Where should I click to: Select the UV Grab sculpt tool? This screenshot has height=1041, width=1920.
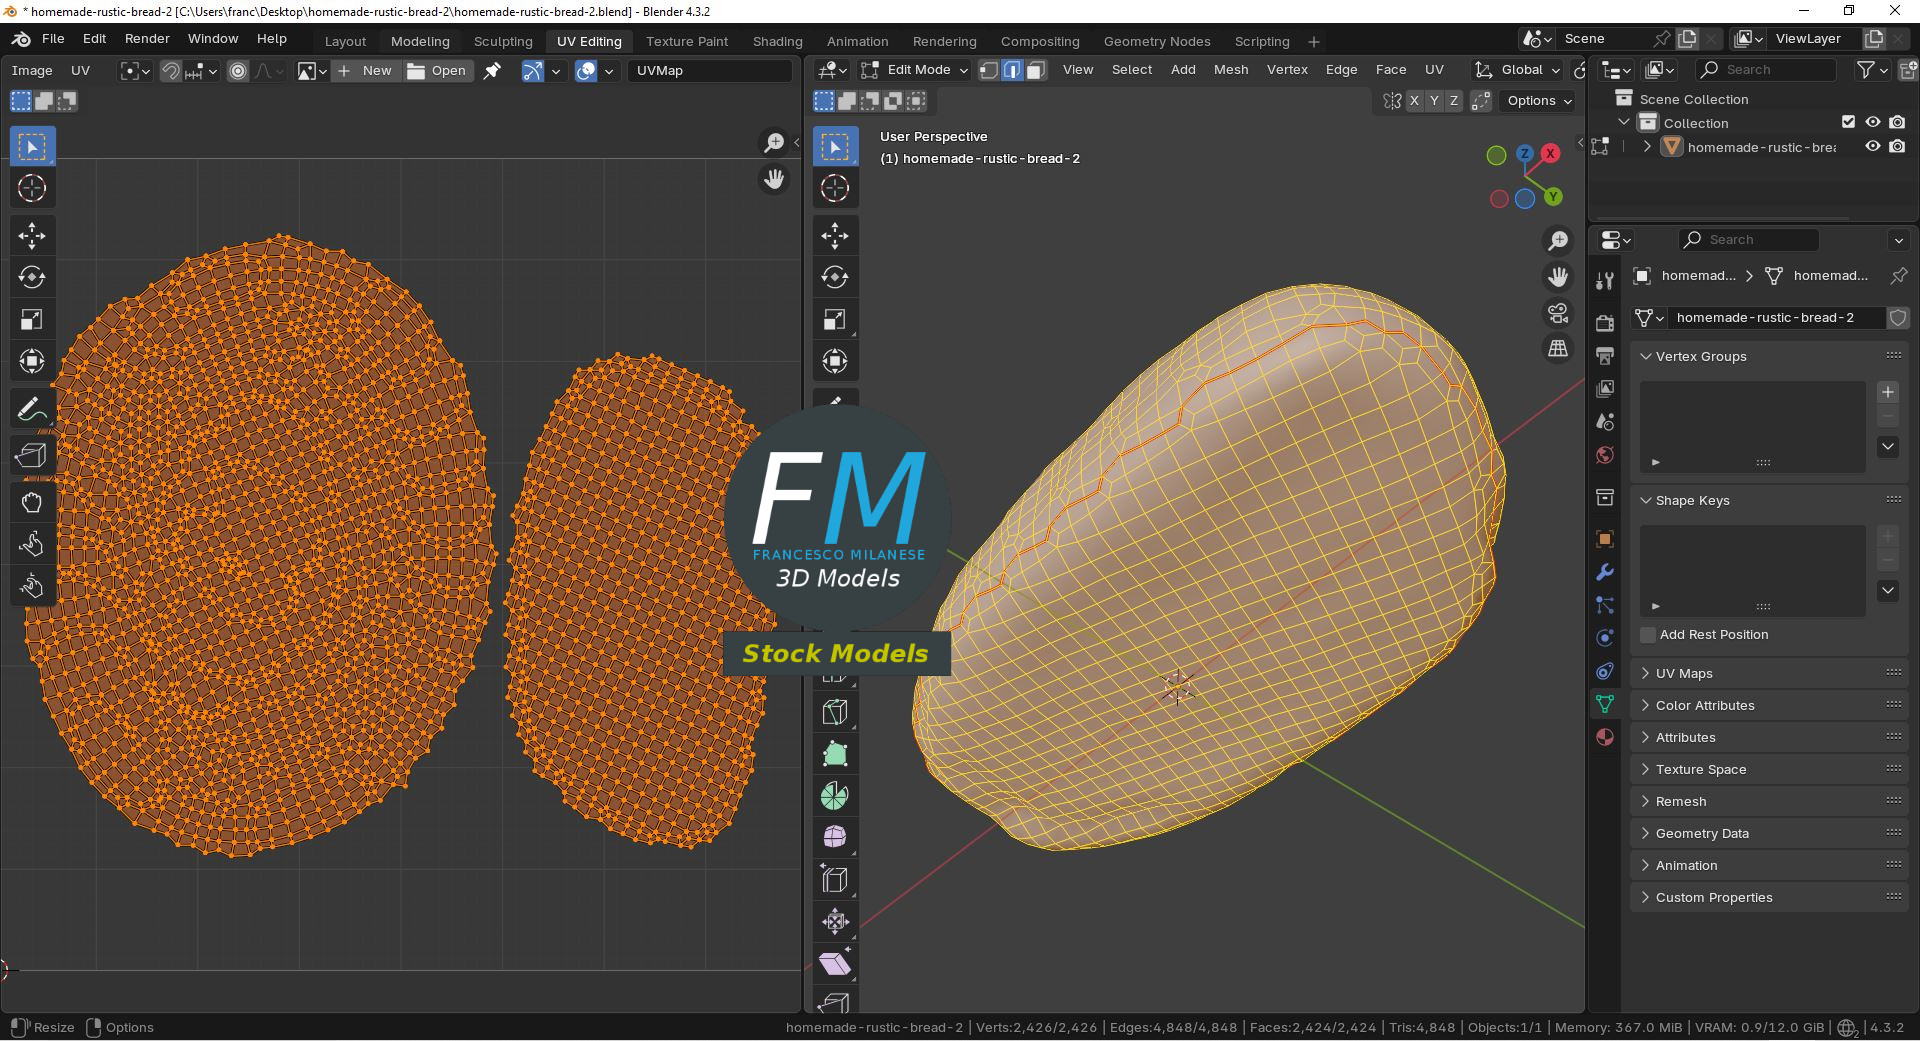[32, 502]
